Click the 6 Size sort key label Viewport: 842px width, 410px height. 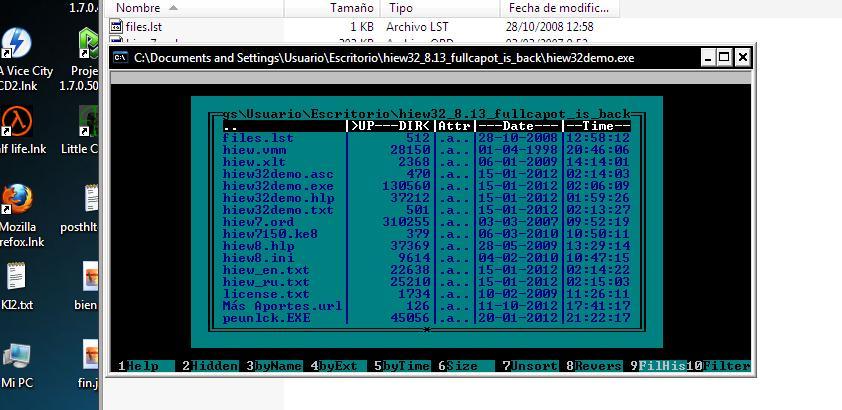point(466,366)
